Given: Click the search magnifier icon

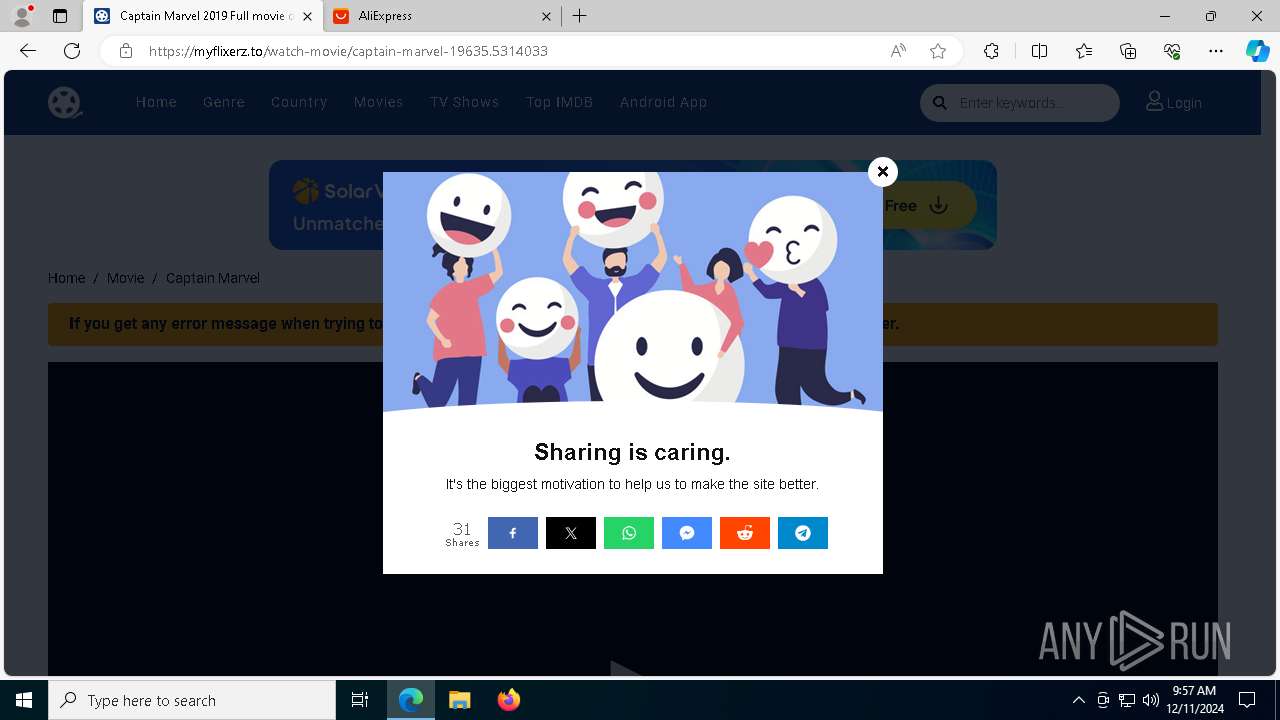Looking at the screenshot, I should (940, 103).
